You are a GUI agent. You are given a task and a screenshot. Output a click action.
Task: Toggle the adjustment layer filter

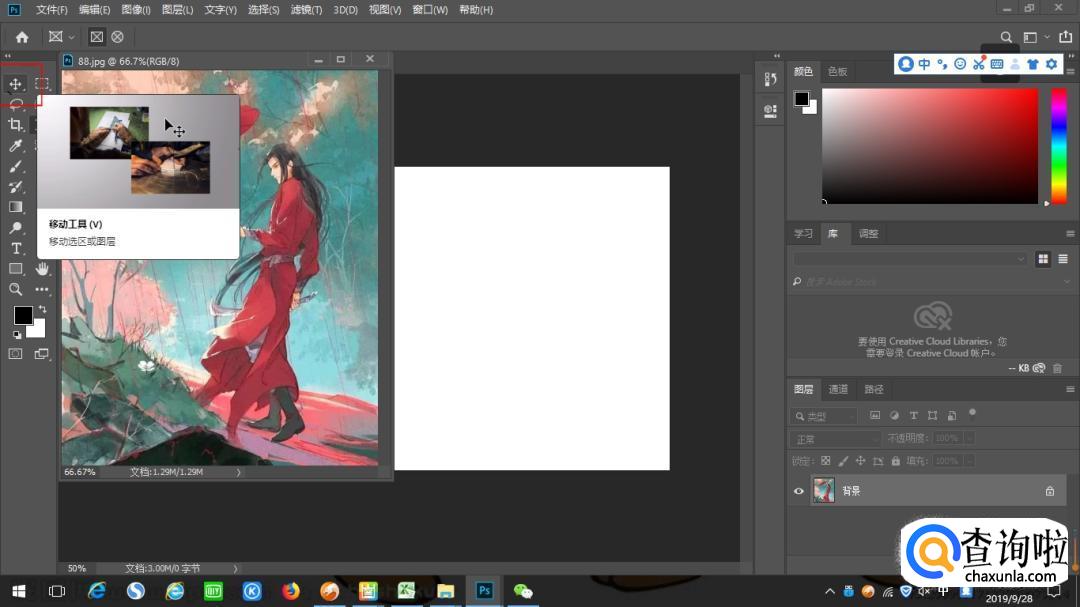coord(894,415)
